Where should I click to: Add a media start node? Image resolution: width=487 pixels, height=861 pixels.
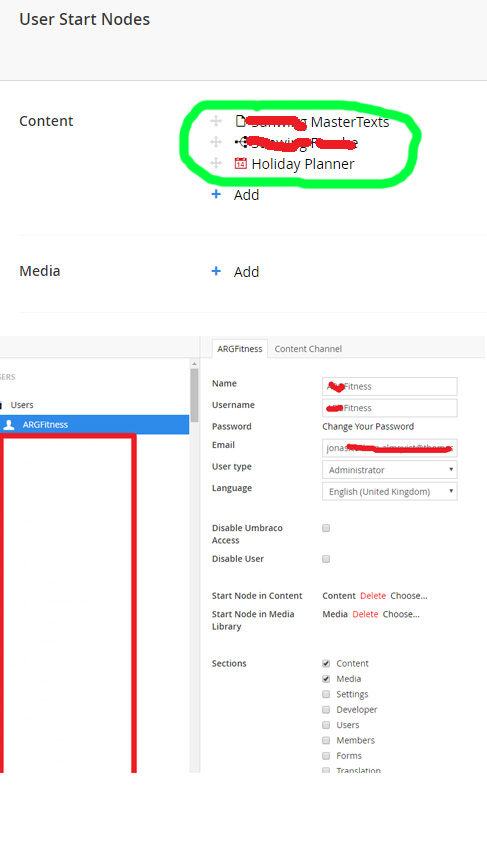(x=246, y=272)
